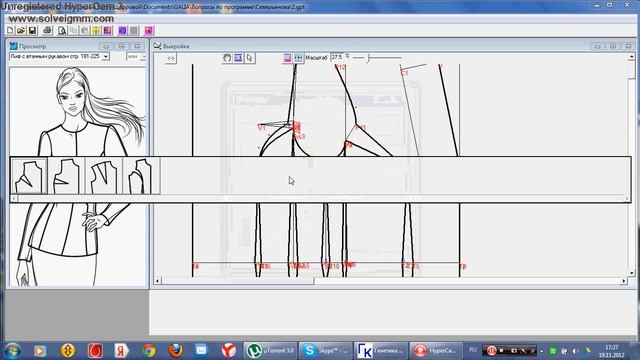Screen dimensions: 640x360
Task: Click the double-arrow toggle button in the pattern panel
Action: pos(171,58)
